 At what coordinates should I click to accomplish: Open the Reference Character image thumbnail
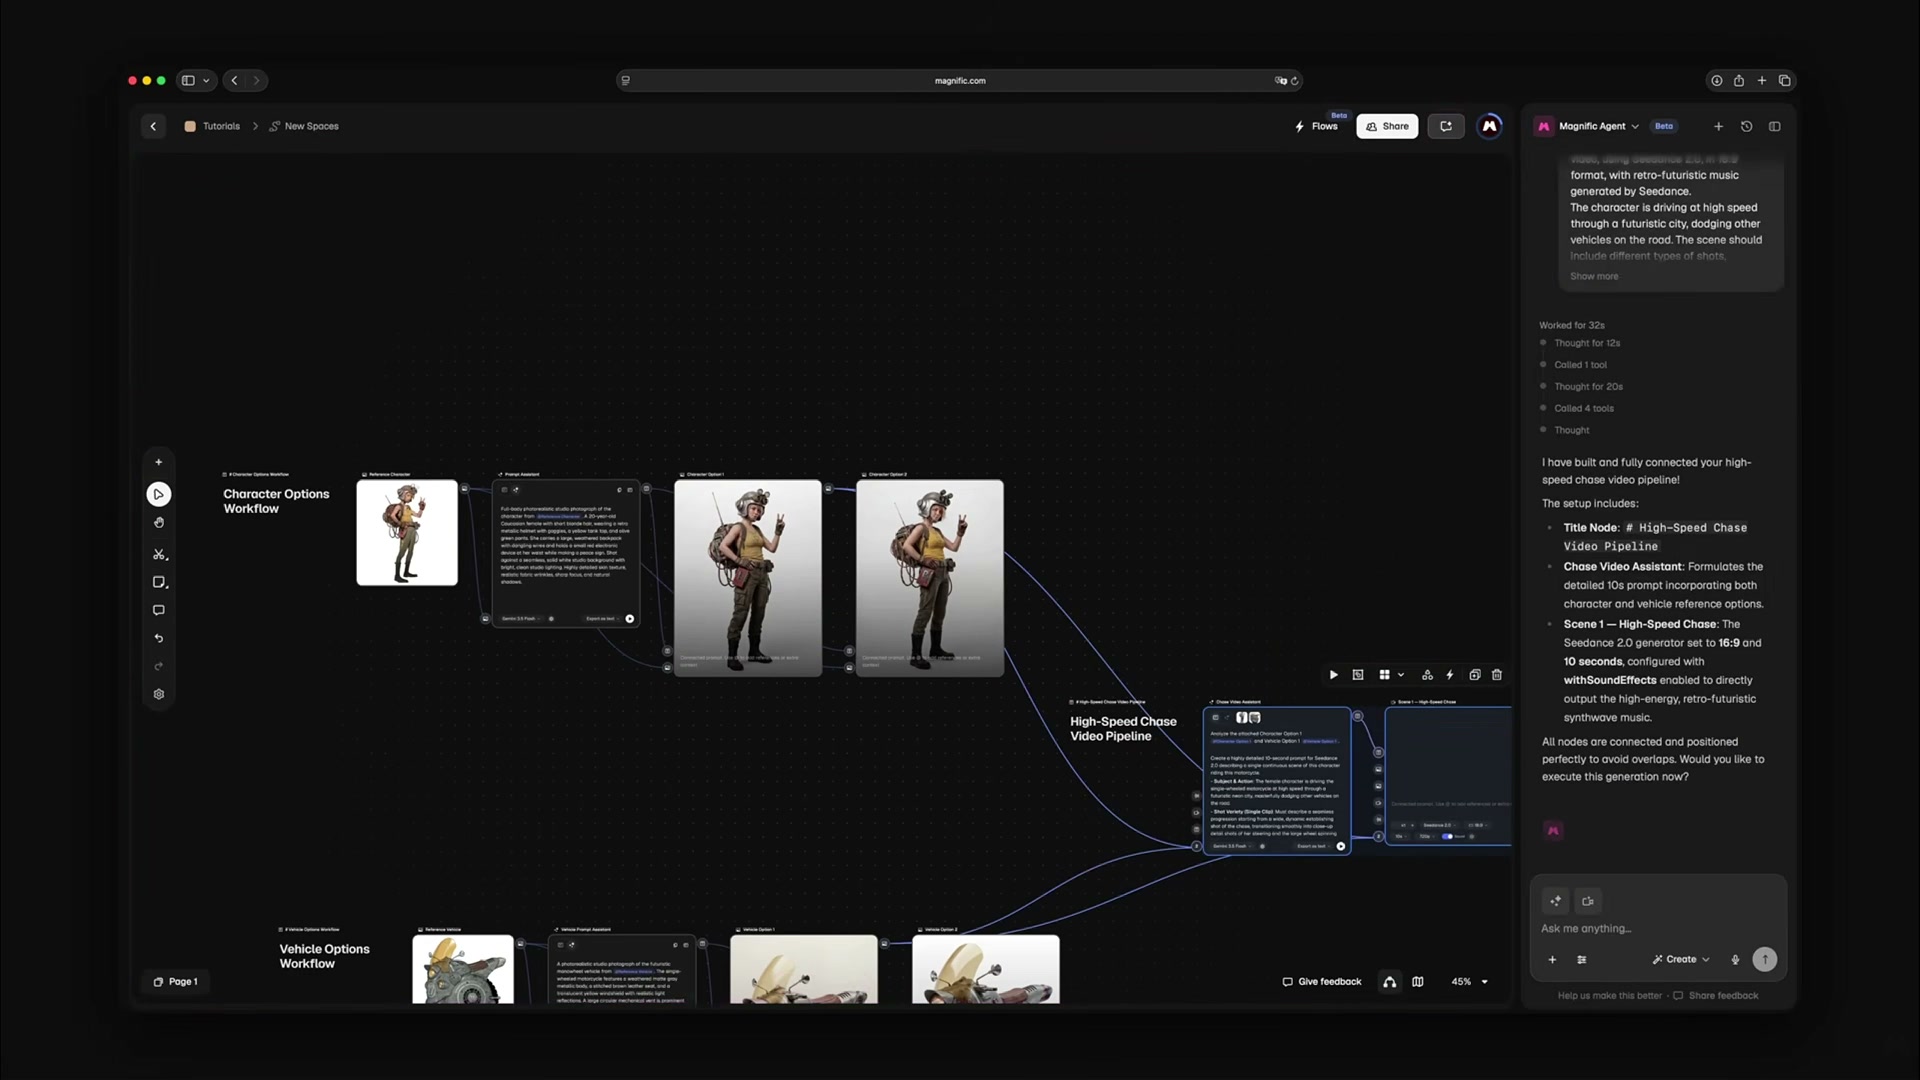(407, 532)
